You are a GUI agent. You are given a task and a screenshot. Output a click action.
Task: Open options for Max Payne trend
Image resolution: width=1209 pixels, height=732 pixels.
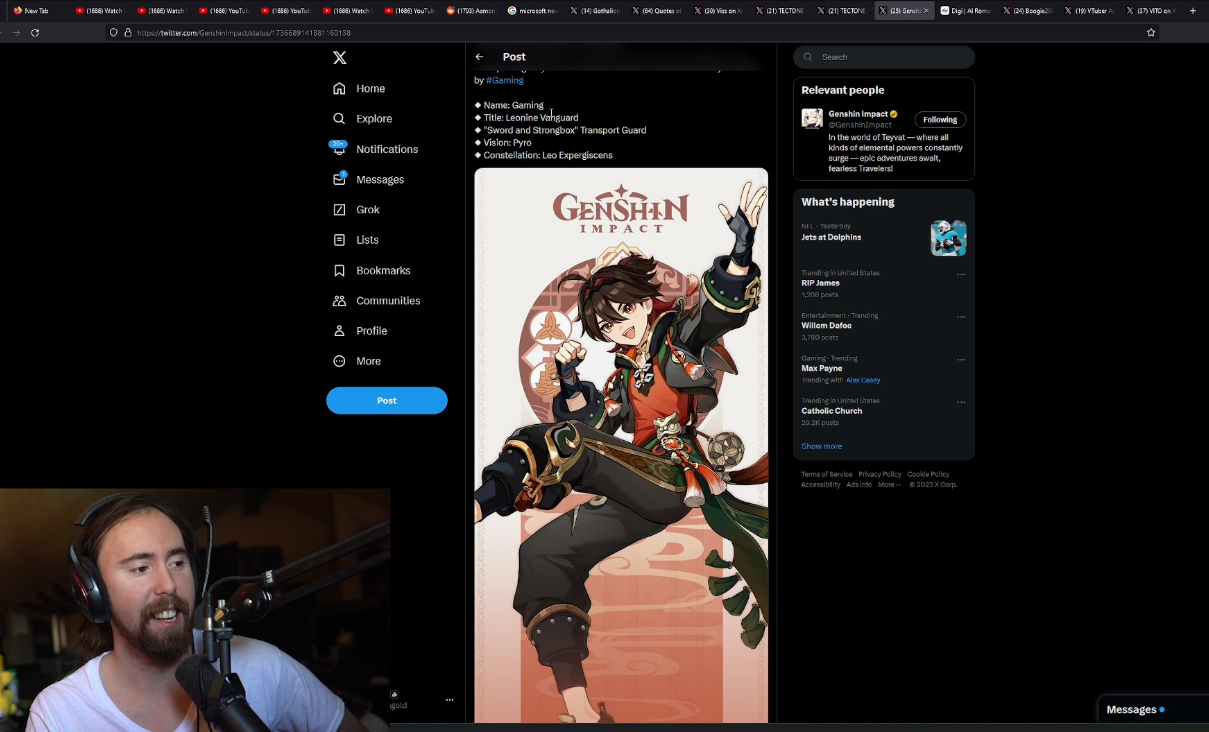click(961, 359)
